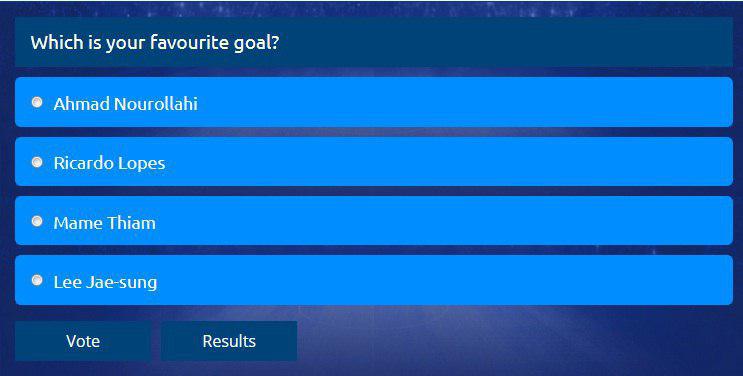Screen dimensions: 743x376
Task: Click empty area of Mame Thiam option bar
Action: click(x=445, y=220)
